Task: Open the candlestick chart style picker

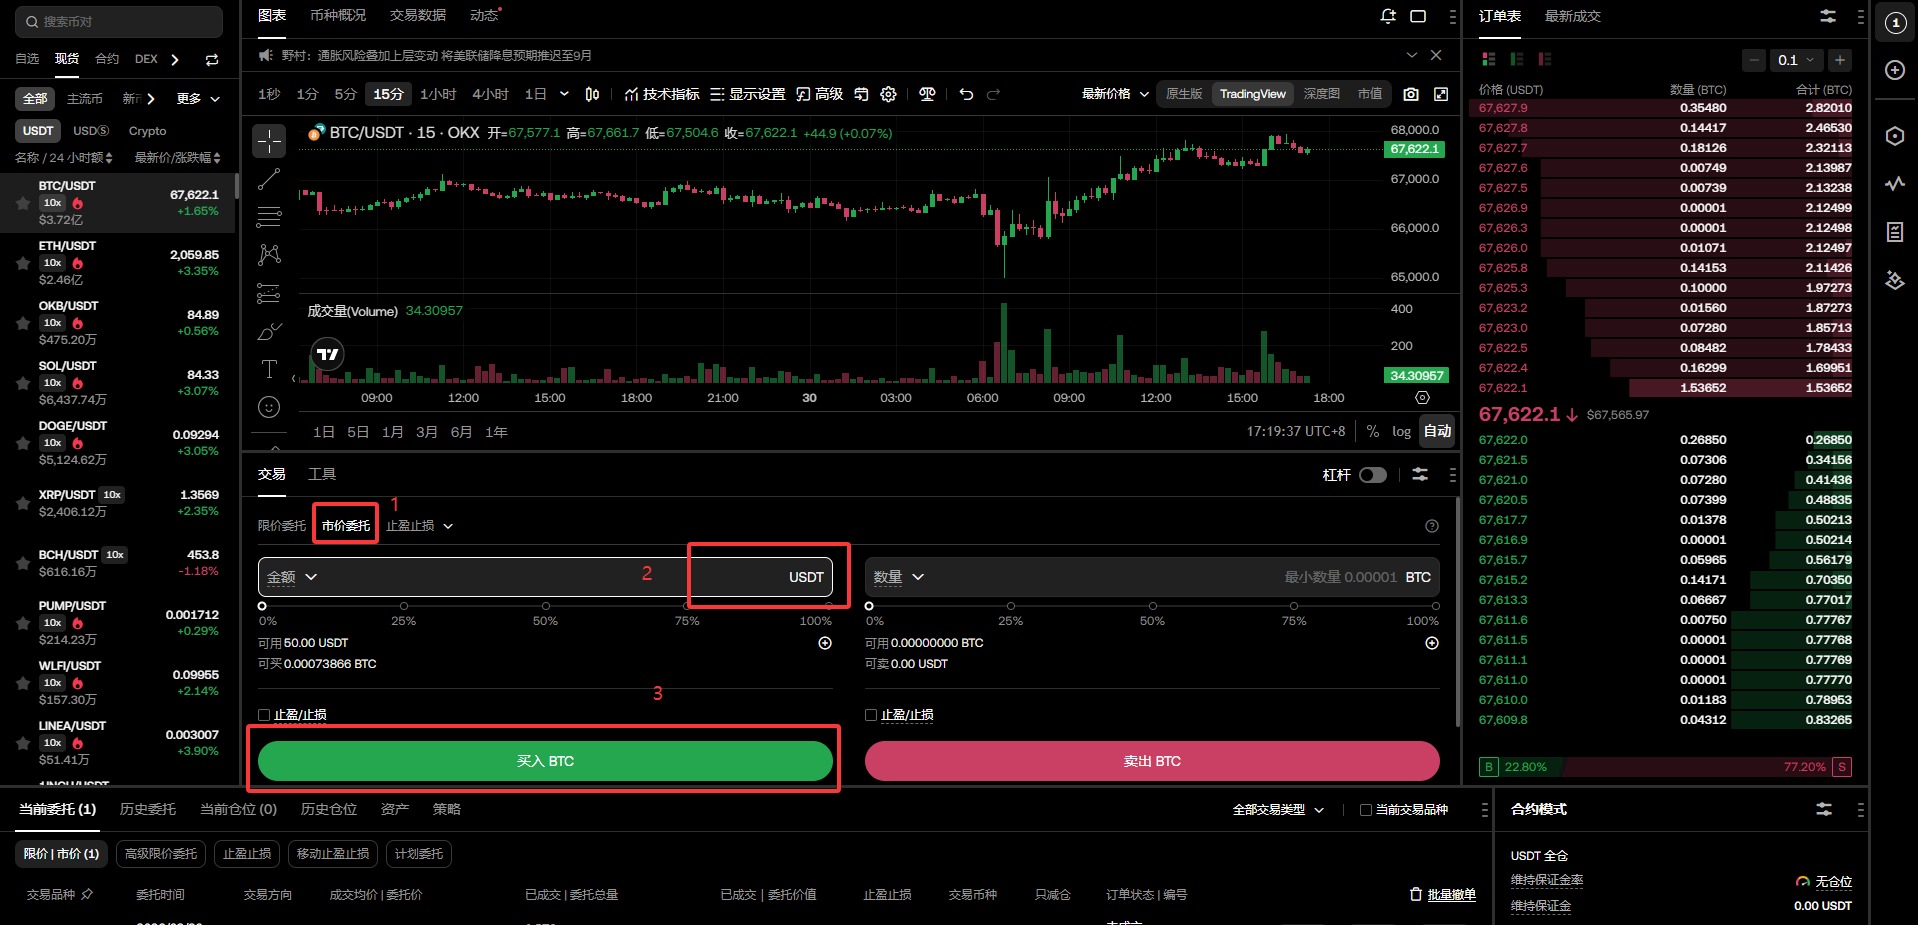Action: 592,94
